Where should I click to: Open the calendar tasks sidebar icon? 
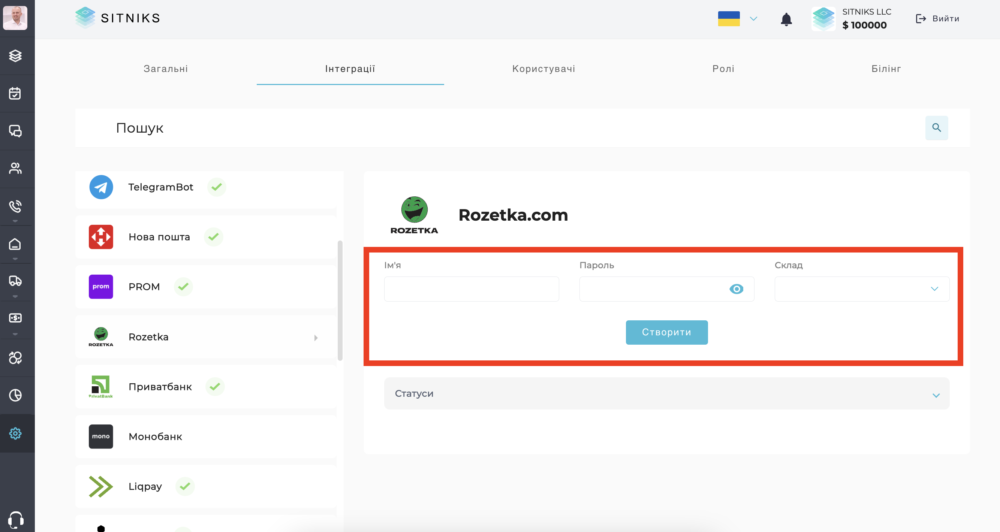15,93
